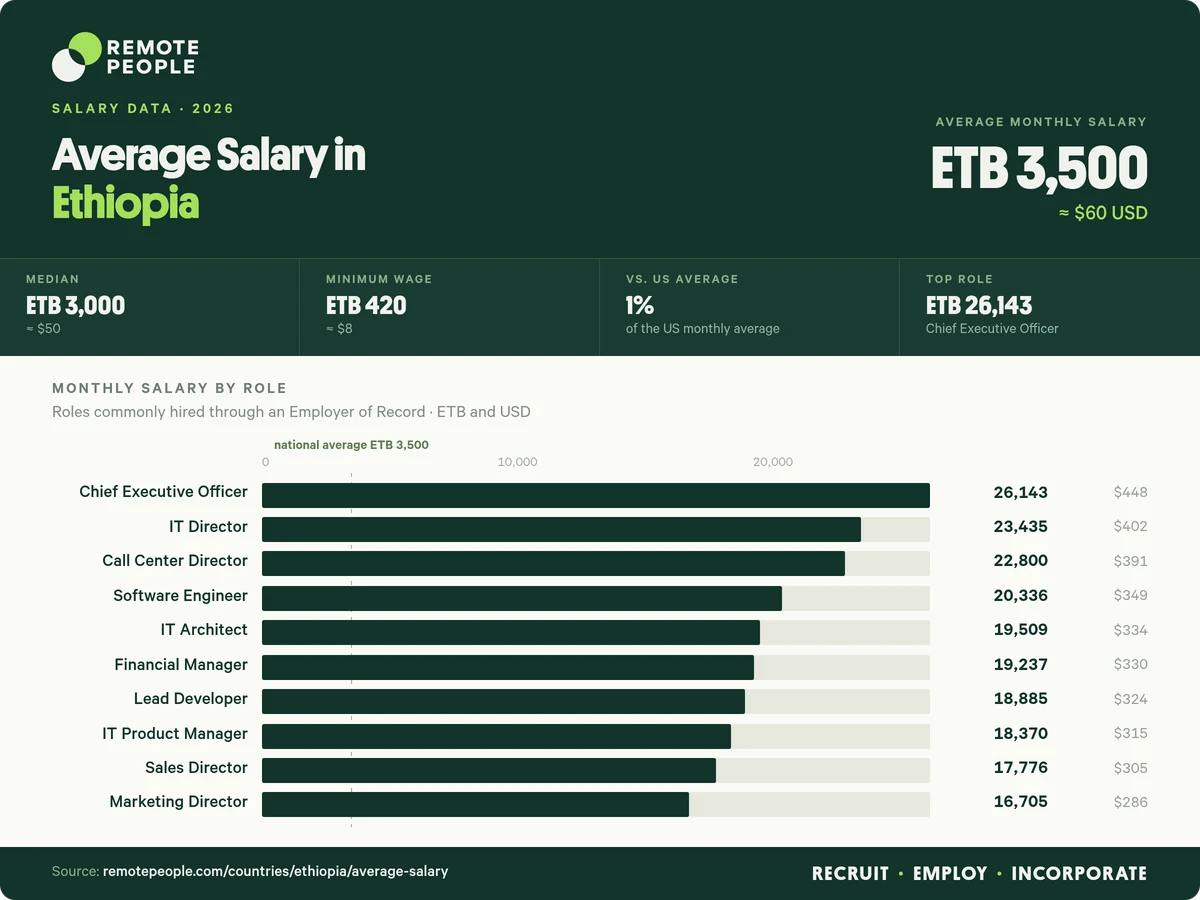
Task: Click the Lead Developer row label
Action: pos(191,699)
